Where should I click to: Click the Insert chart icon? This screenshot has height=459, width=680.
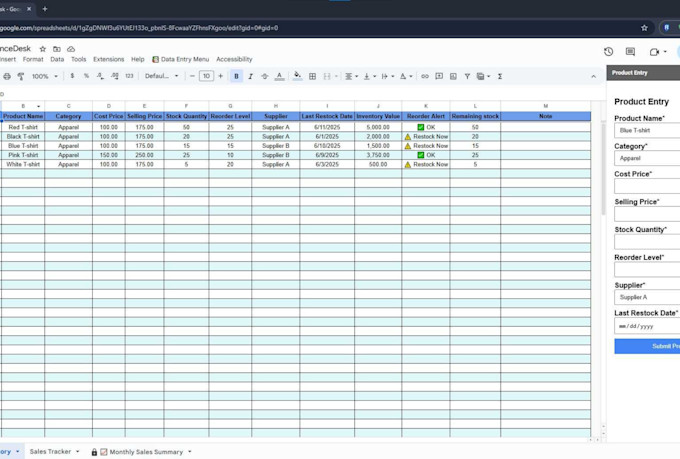pos(453,76)
